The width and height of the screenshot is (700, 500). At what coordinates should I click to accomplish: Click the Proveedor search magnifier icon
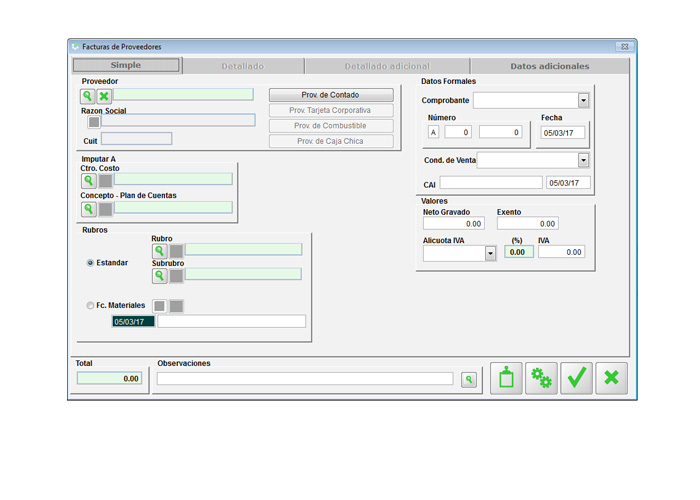pyautogui.click(x=88, y=96)
